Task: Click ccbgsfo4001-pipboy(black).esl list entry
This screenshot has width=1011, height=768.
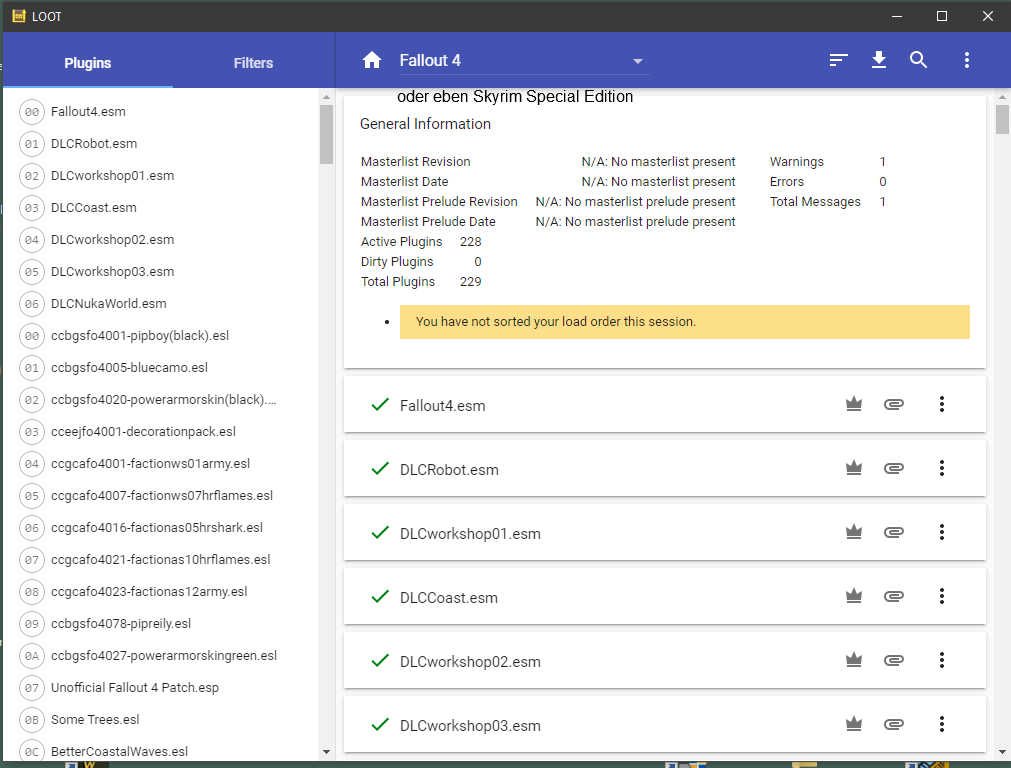Action: coord(140,336)
